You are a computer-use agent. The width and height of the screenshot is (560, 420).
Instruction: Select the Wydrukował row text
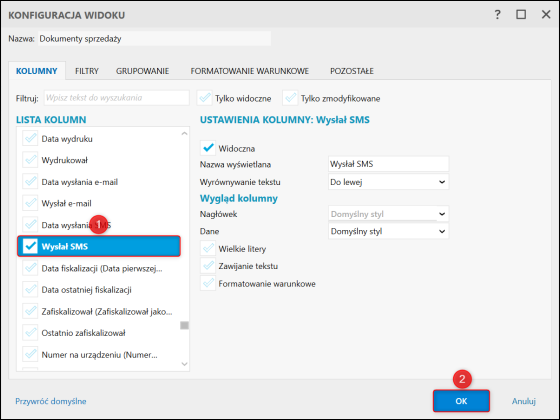(64, 160)
